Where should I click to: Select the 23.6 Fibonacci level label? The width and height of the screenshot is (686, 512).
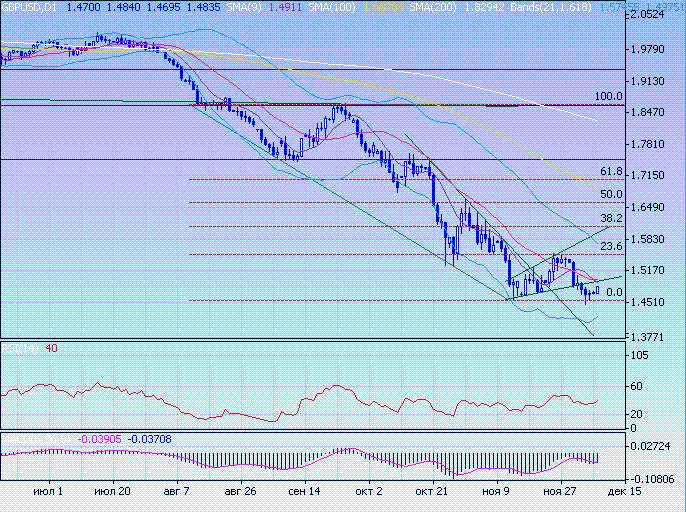click(612, 247)
